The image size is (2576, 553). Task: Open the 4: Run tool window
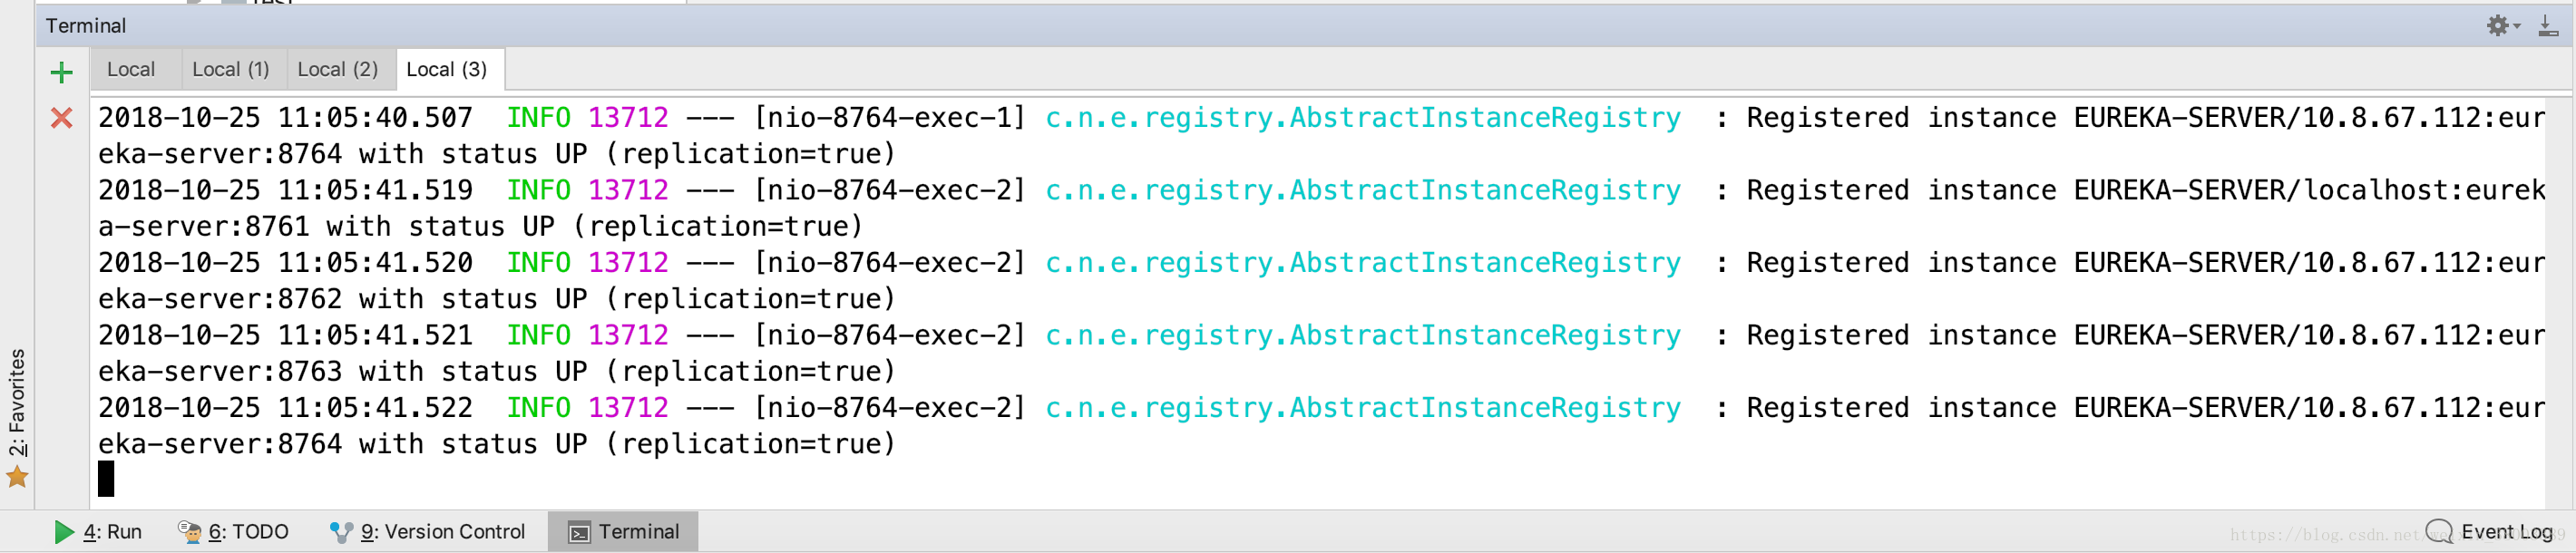click(98, 532)
